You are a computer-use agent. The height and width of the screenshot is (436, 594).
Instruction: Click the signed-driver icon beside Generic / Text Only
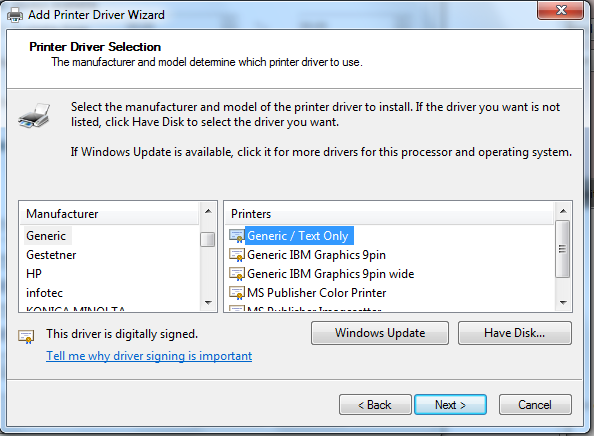coord(237,236)
